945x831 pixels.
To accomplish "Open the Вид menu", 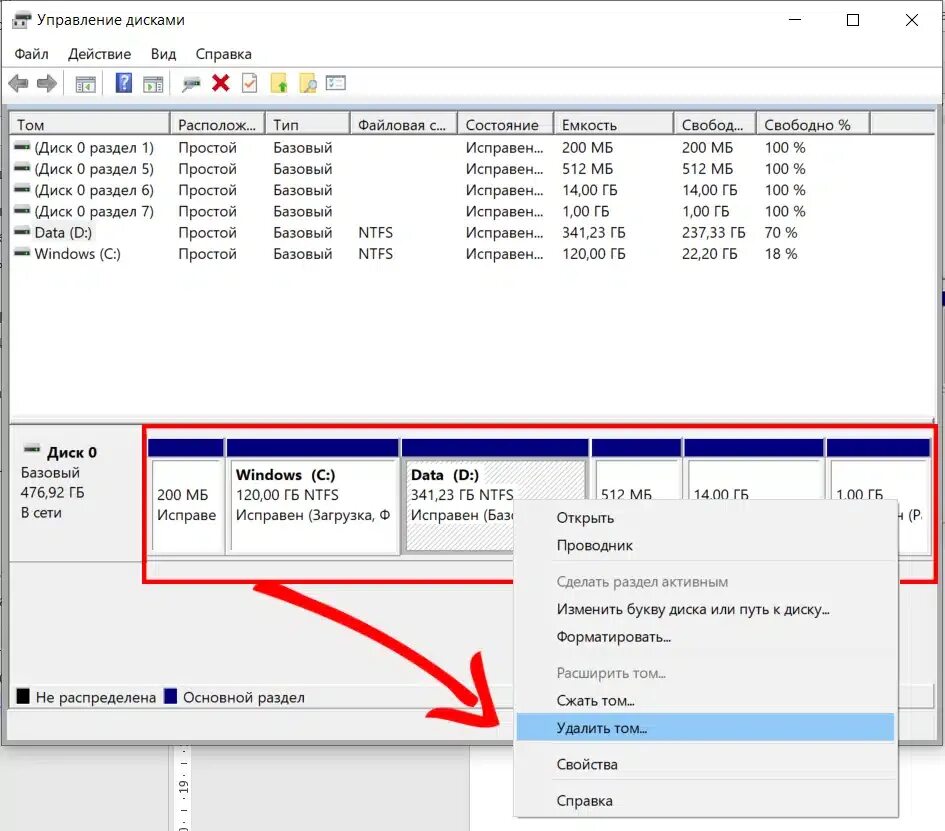I will point(163,54).
